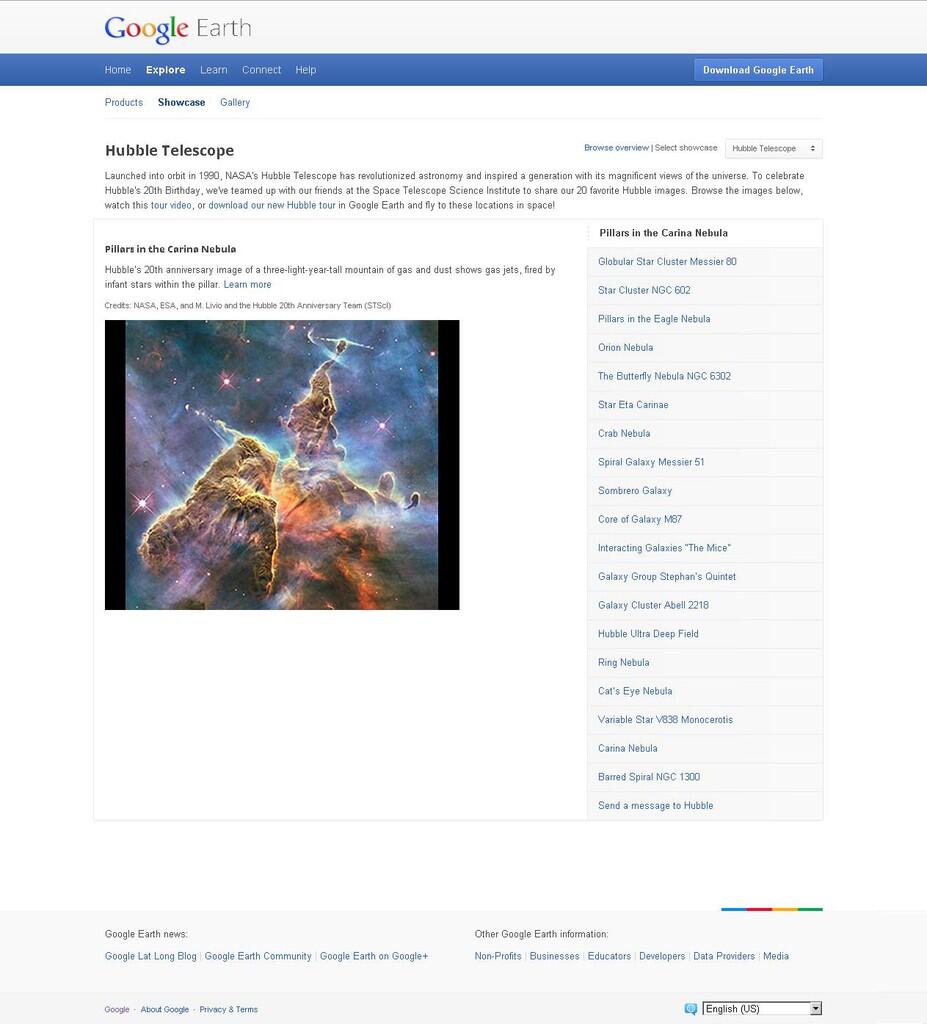Open the Media footer link
The width and height of the screenshot is (927, 1024).
tap(776, 957)
